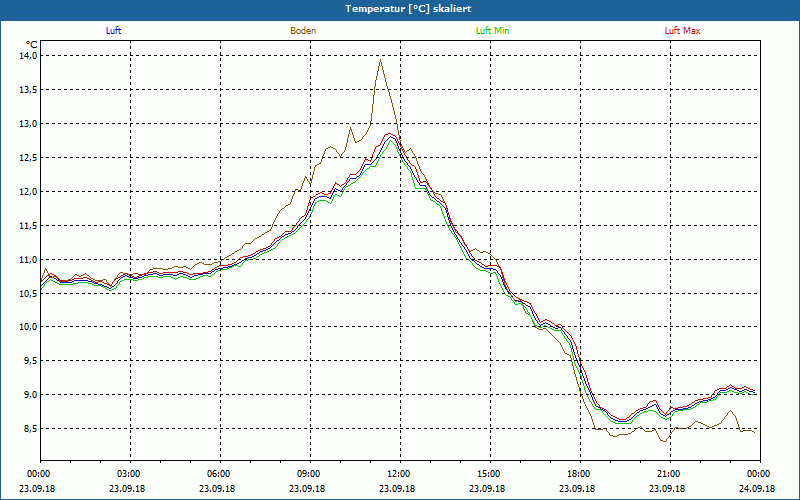Click the 10,5 y-axis value

coord(29,293)
